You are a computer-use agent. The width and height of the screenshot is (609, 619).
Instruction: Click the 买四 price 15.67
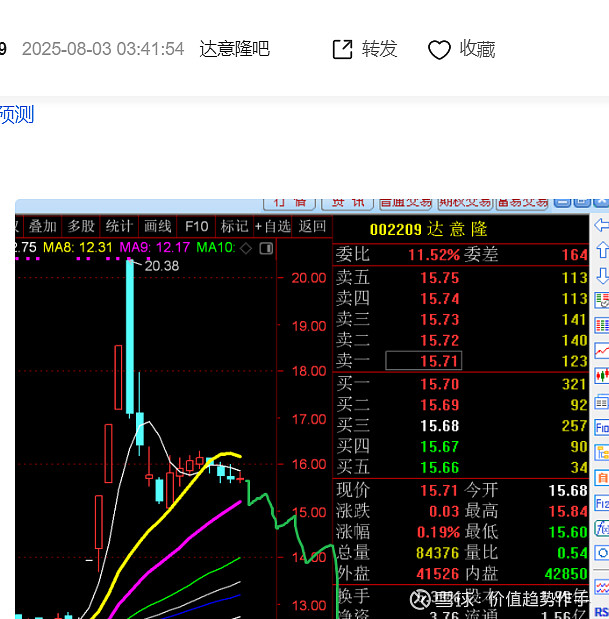coord(439,447)
